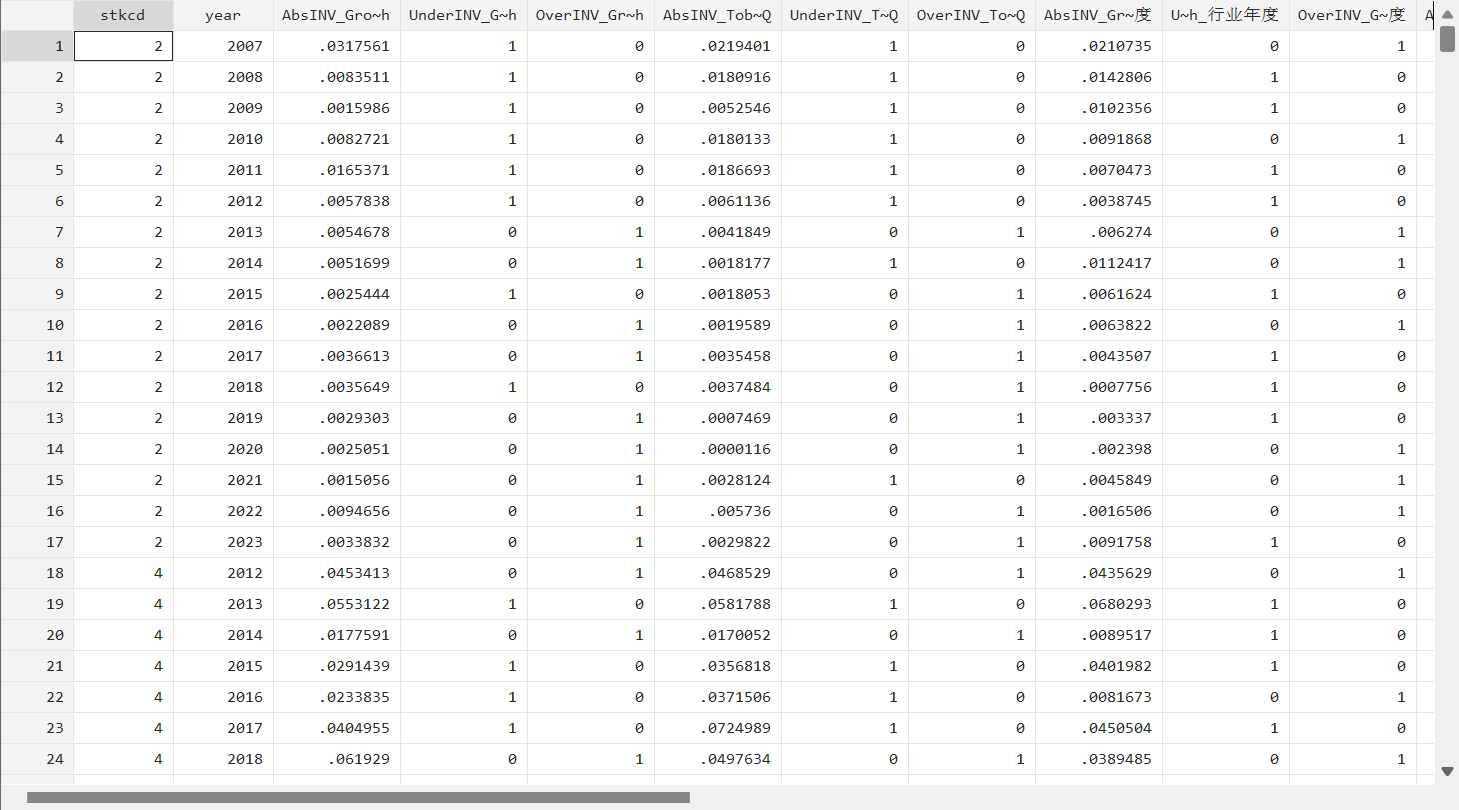Click the year cell showing 2007

pos(223,46)
